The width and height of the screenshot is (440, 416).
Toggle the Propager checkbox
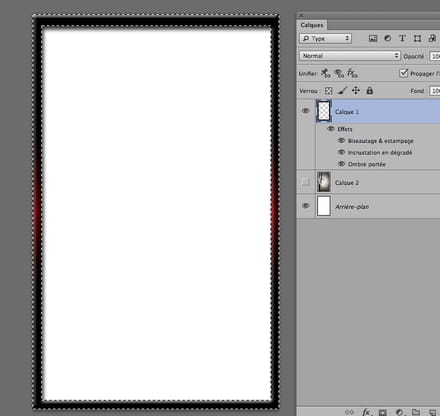(403, 73)
